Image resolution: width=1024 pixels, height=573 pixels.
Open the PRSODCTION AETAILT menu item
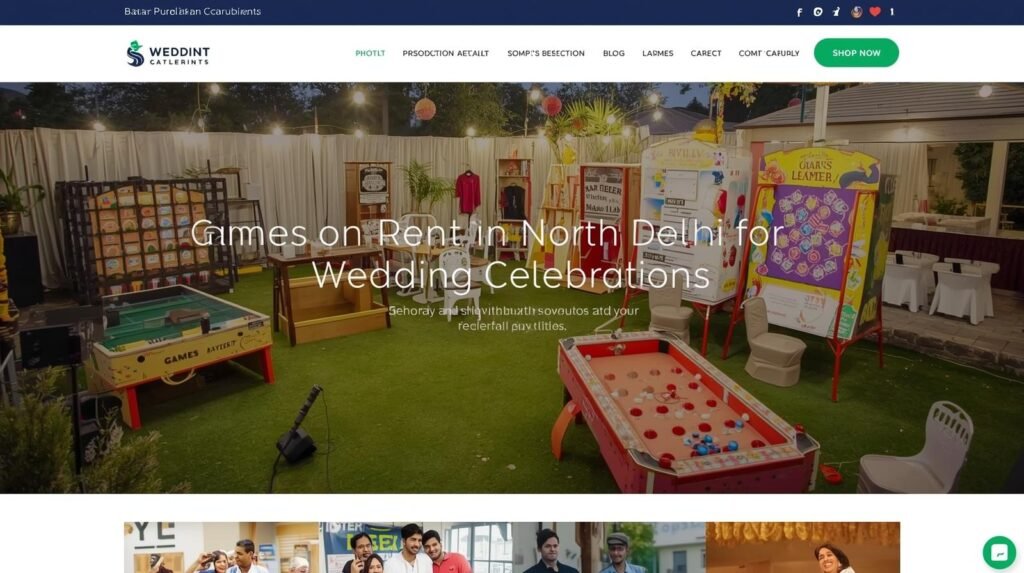(445, 54)
